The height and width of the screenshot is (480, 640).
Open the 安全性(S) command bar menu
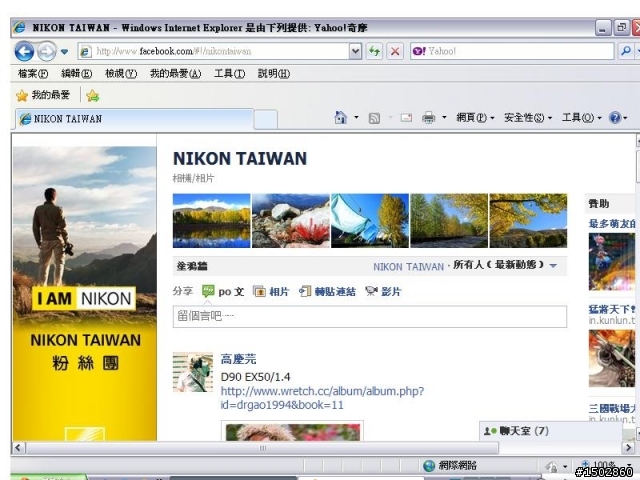pyautogui.click(x=528, y=118)
